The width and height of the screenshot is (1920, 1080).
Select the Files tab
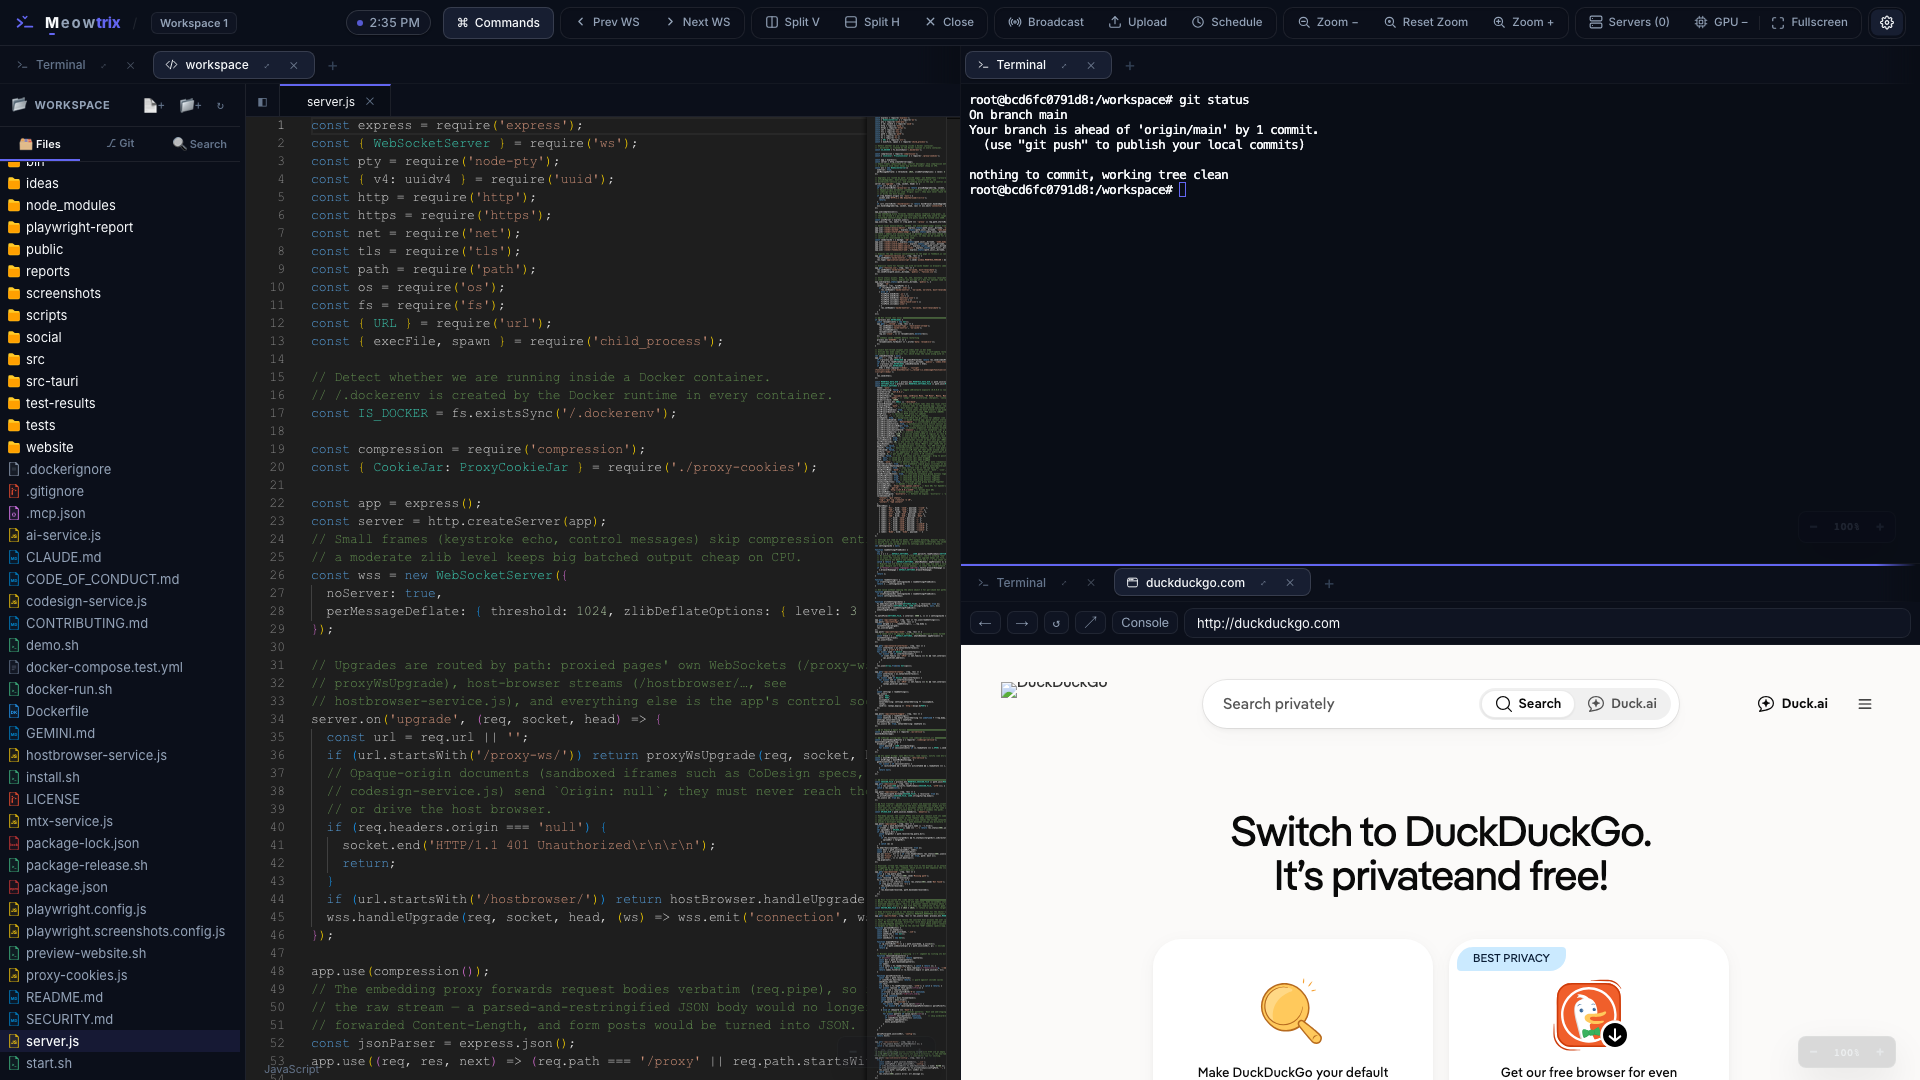click(40, 144)
